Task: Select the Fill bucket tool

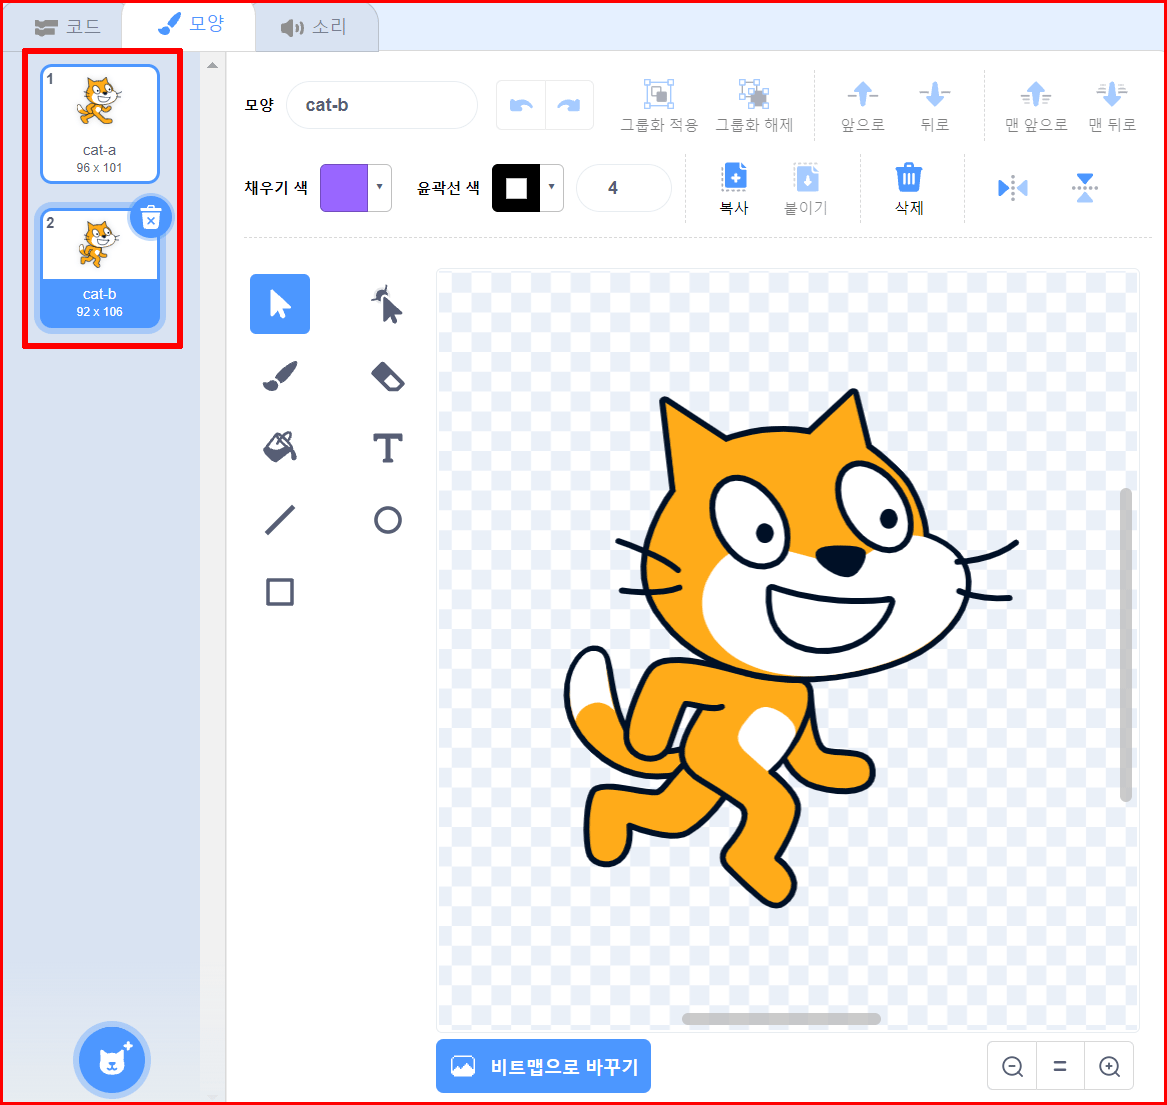Action: point(280,447)
